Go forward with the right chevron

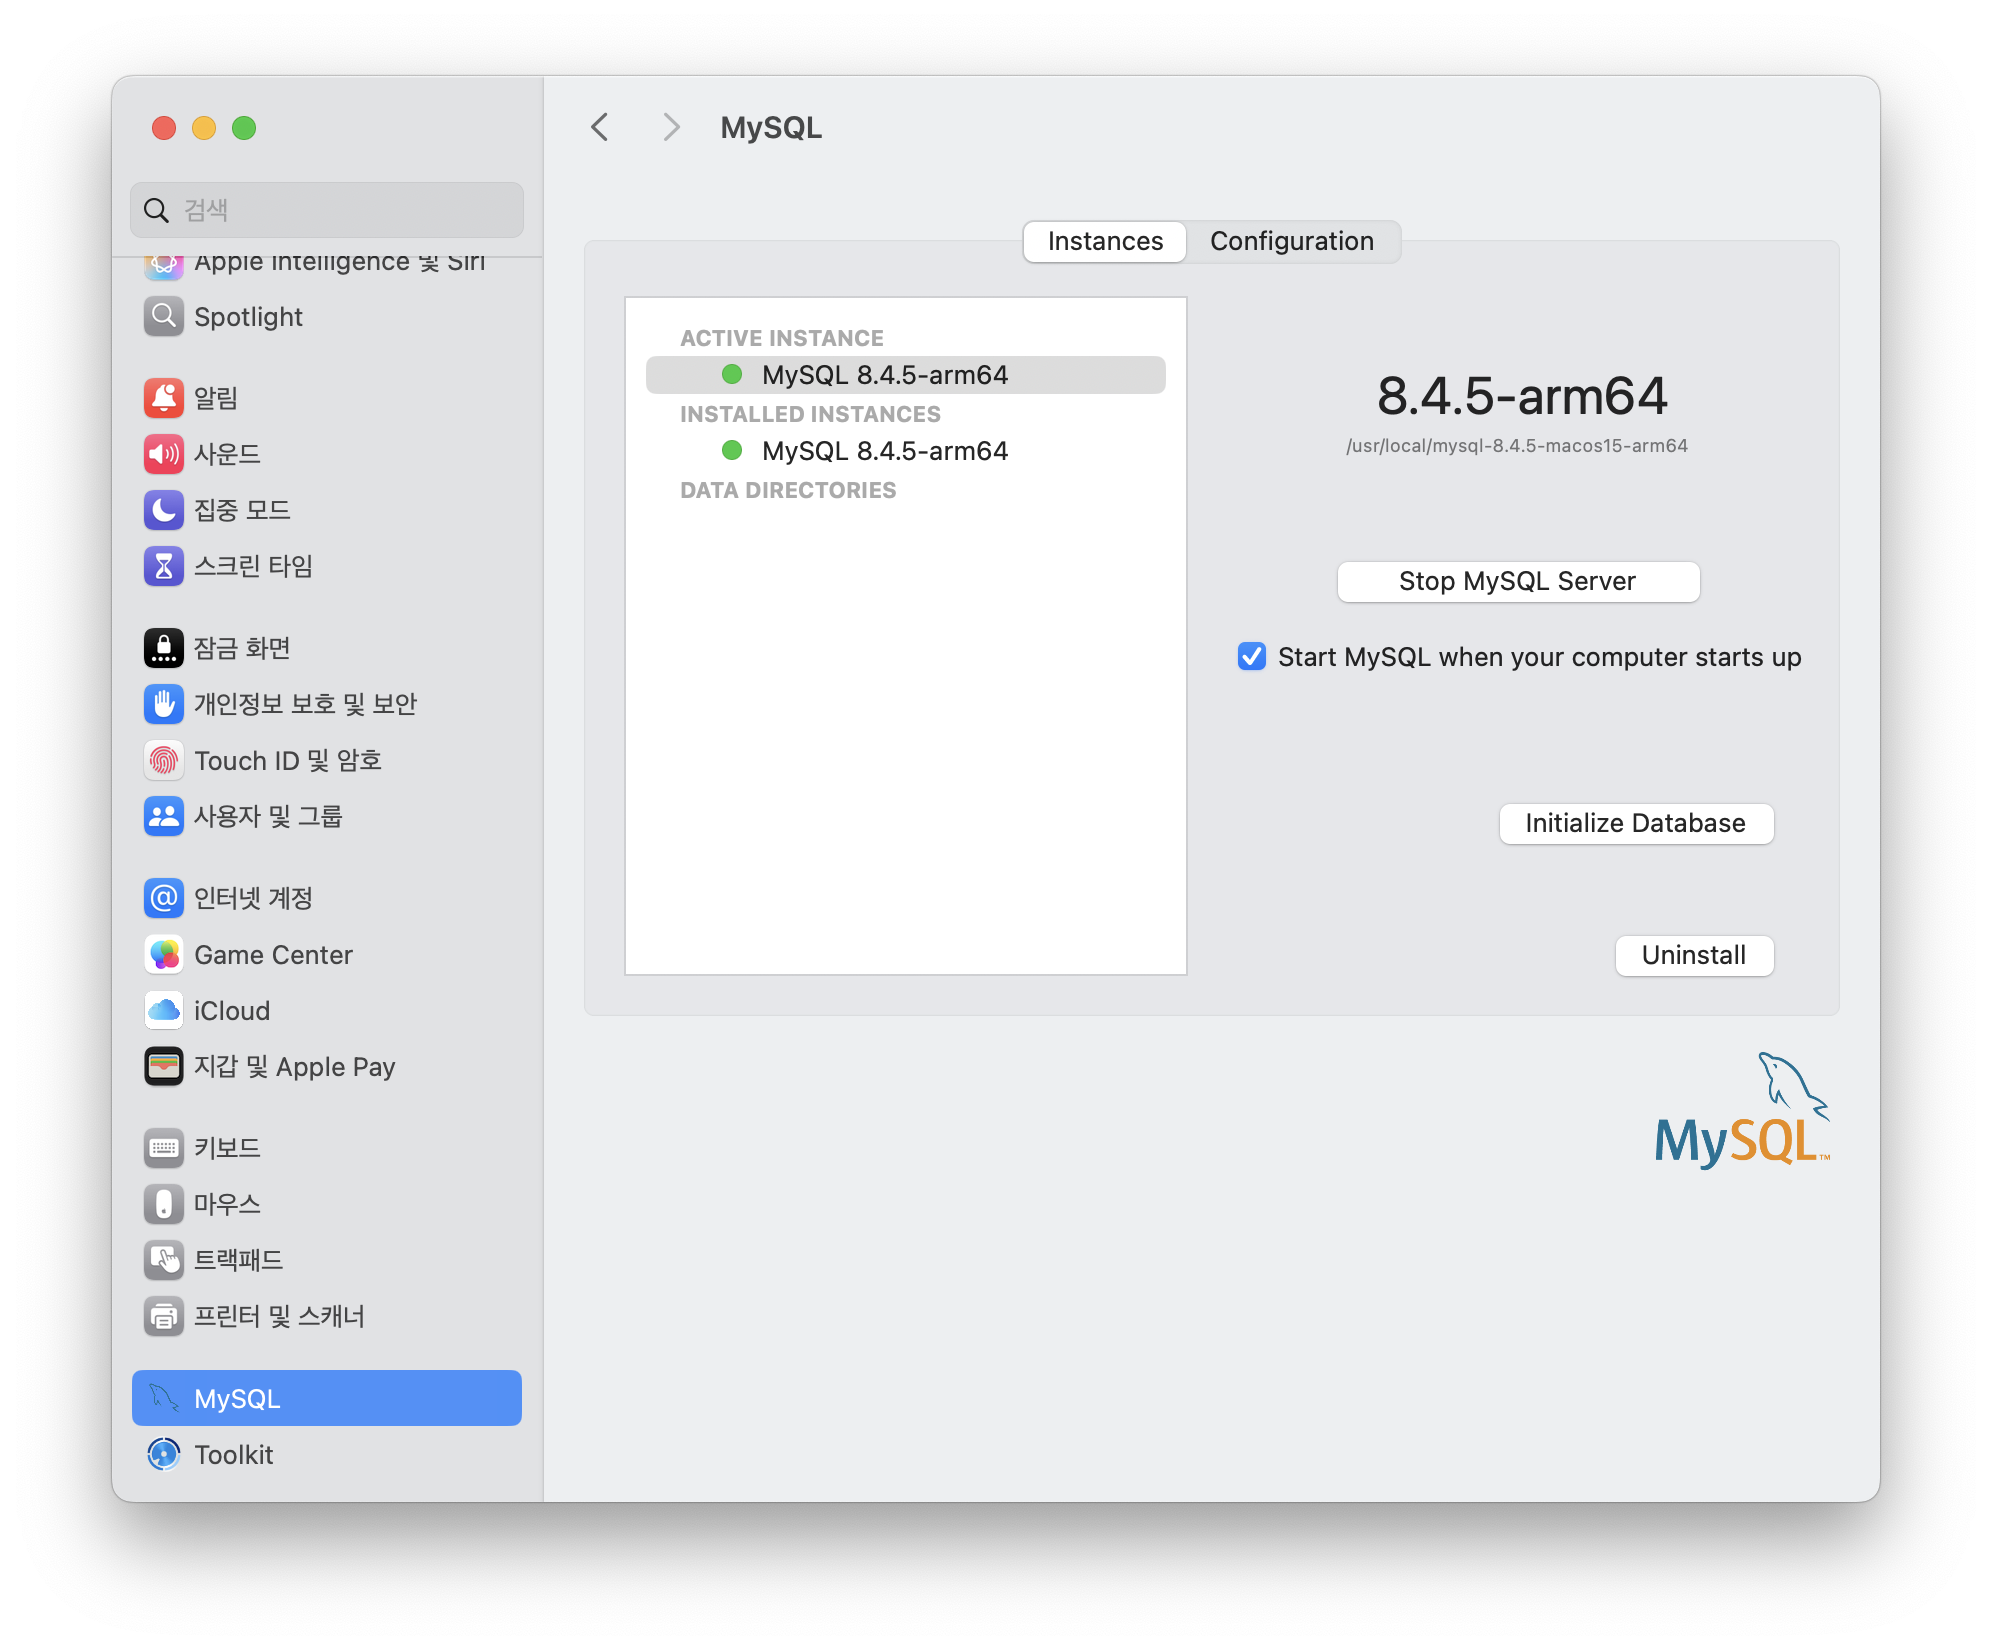(671, 128)
